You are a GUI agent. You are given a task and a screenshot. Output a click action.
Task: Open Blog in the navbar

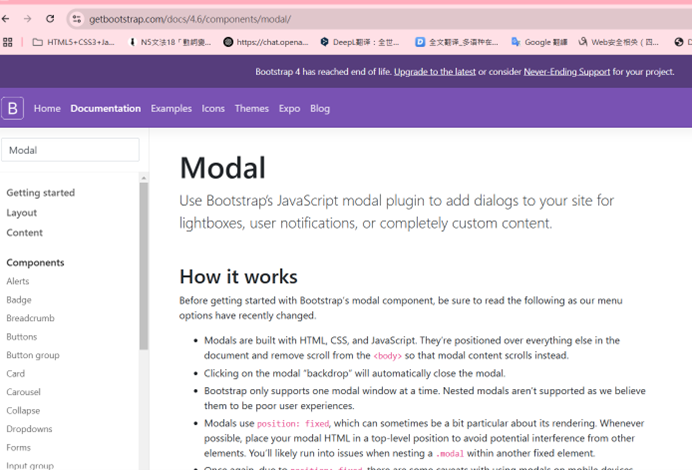tap(320, 109)
